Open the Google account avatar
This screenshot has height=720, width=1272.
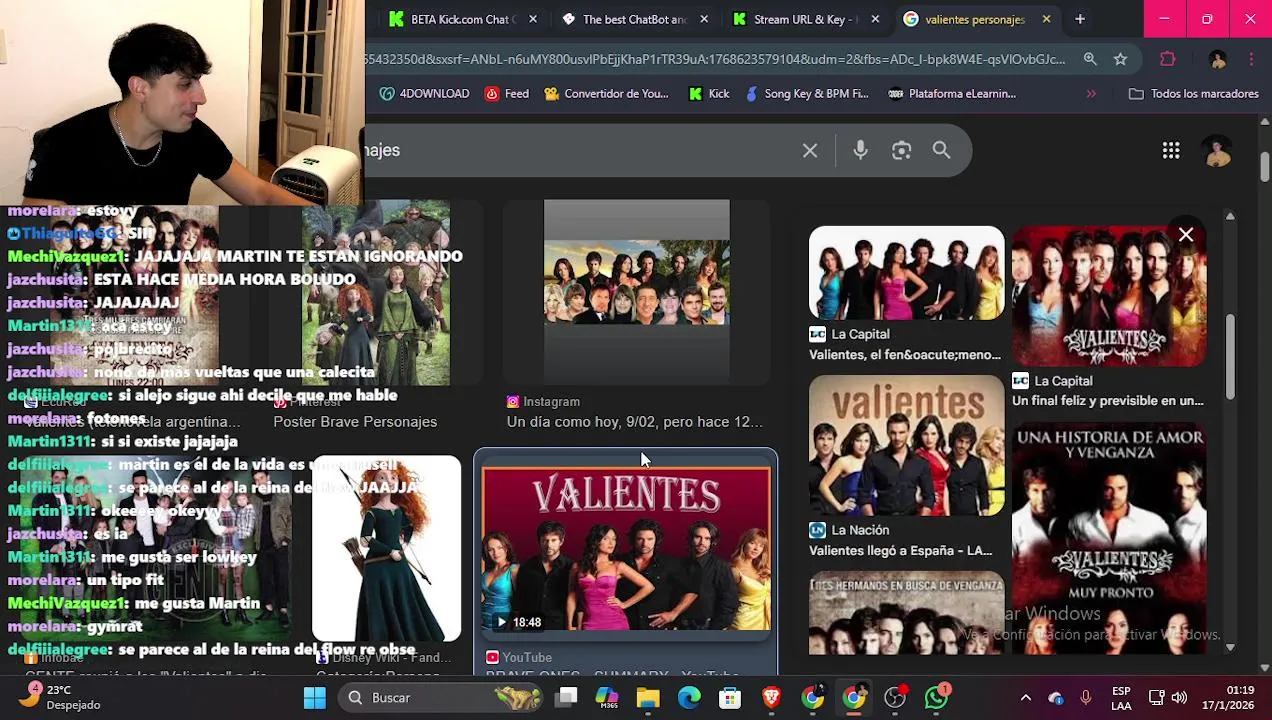click(1217, 151)
